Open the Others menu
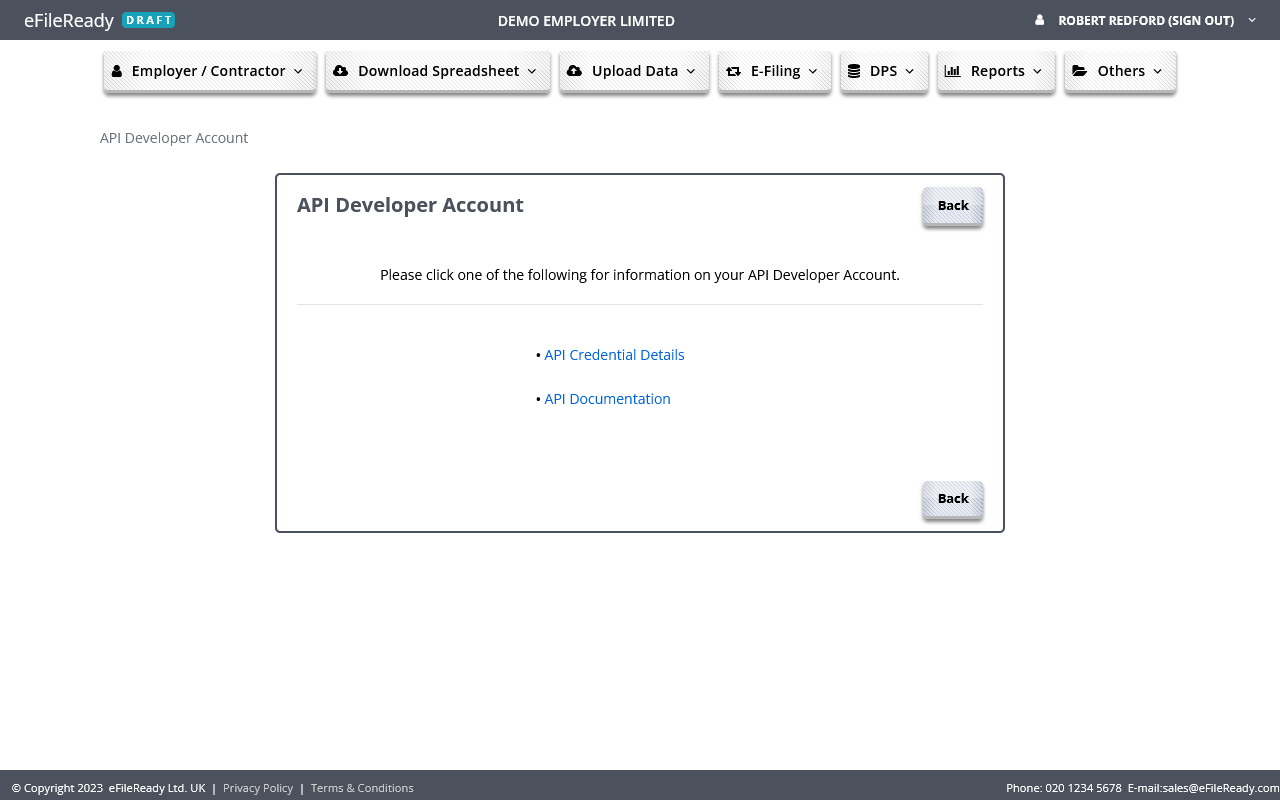Image resolution: width=1280 pixels, height=800 pixels. click(1120, 71)
